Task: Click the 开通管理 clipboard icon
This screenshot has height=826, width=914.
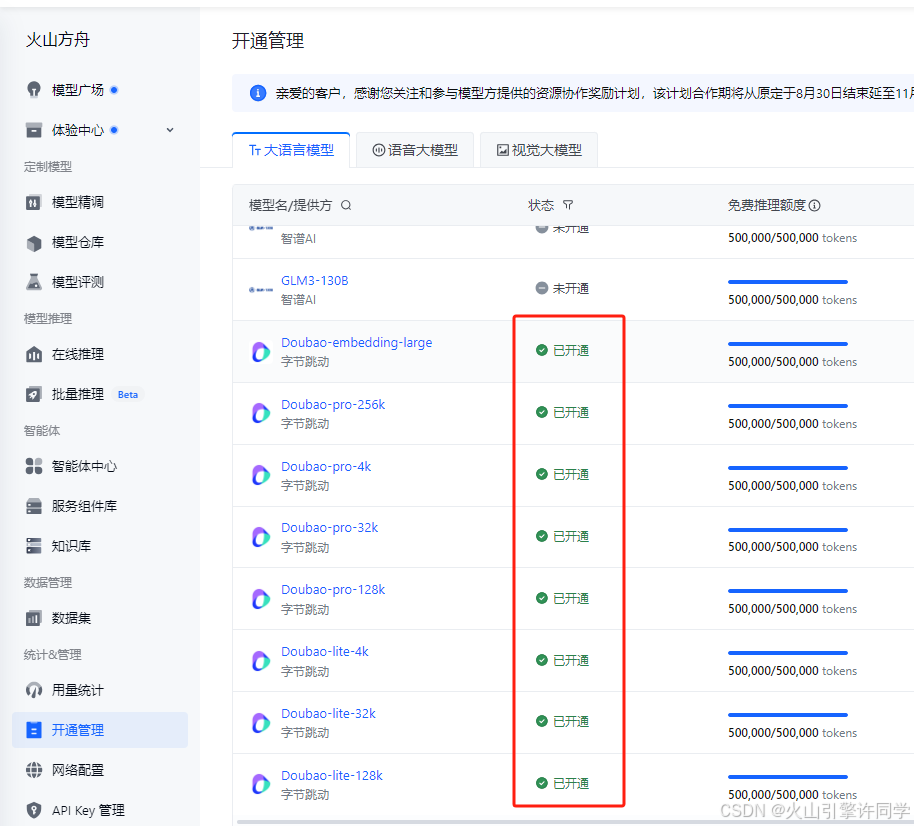Action: coord(34,730)
